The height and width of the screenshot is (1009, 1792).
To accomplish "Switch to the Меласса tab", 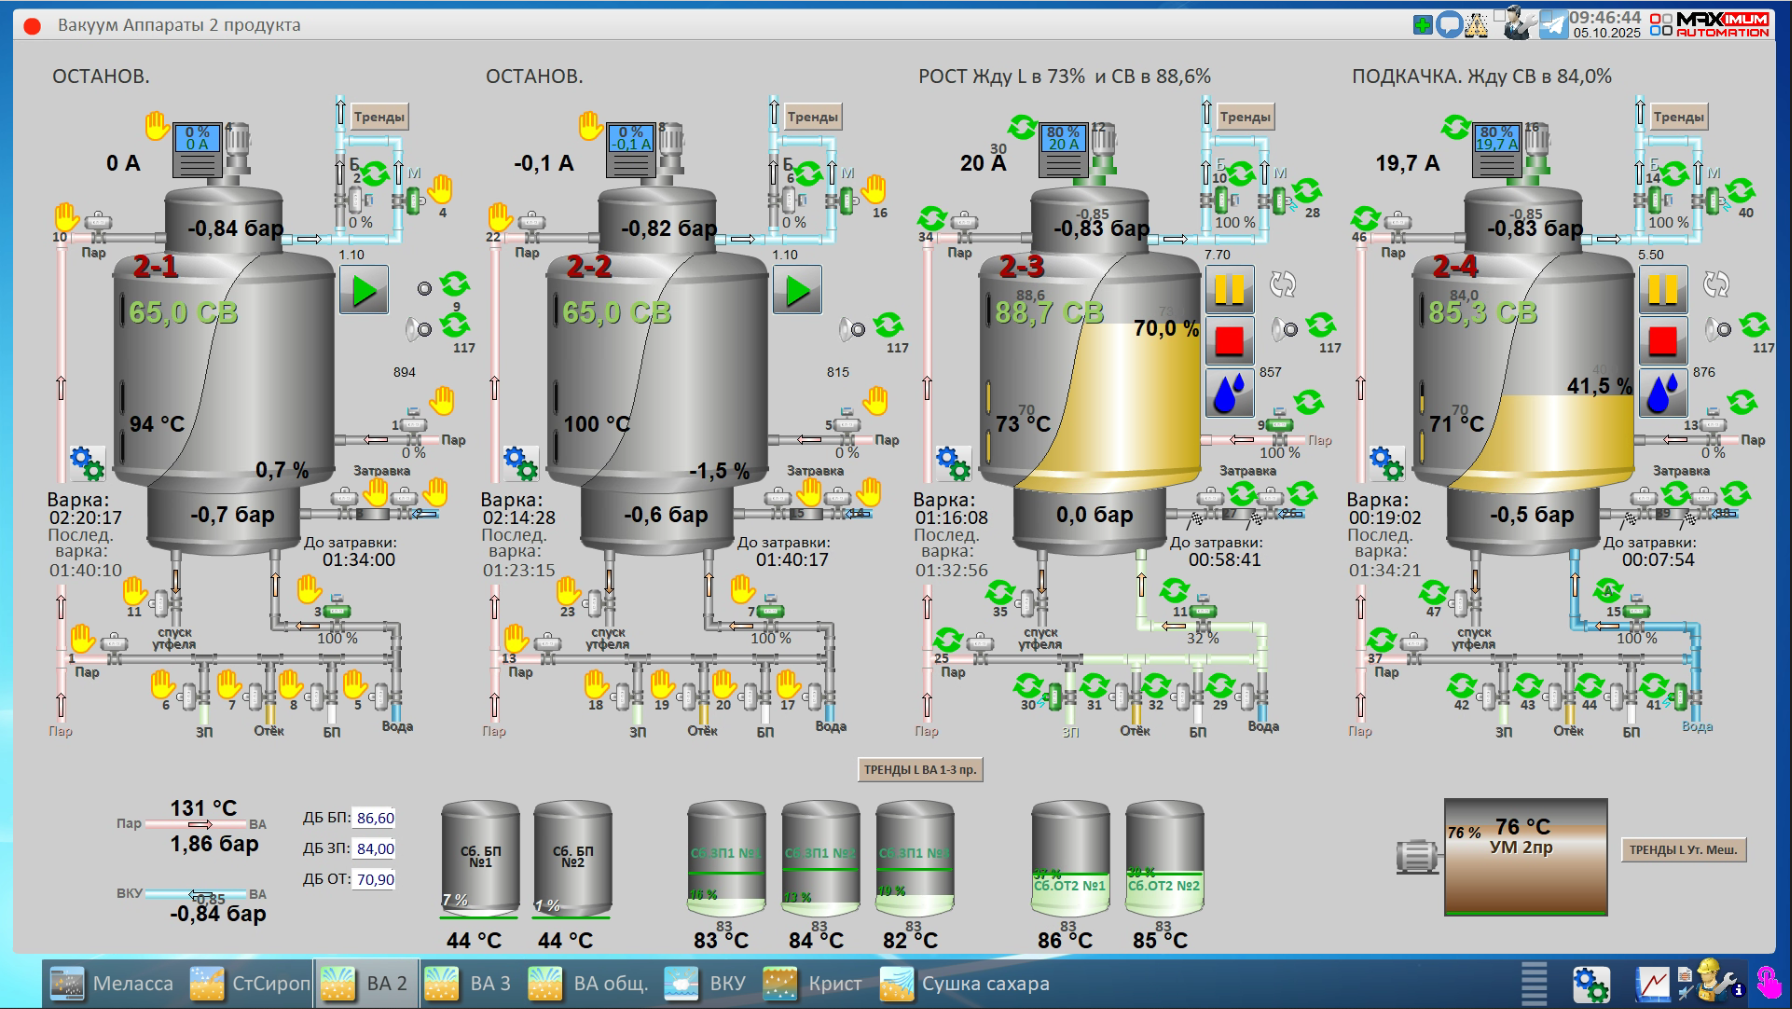I will point(112,984).
